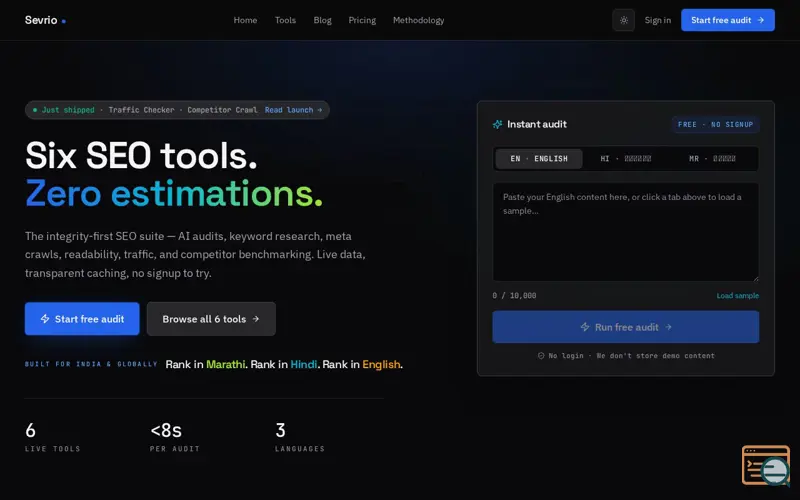Click the 6 Live Tools stat
This screenshot has height=500, width=800.
coord(53,437)
